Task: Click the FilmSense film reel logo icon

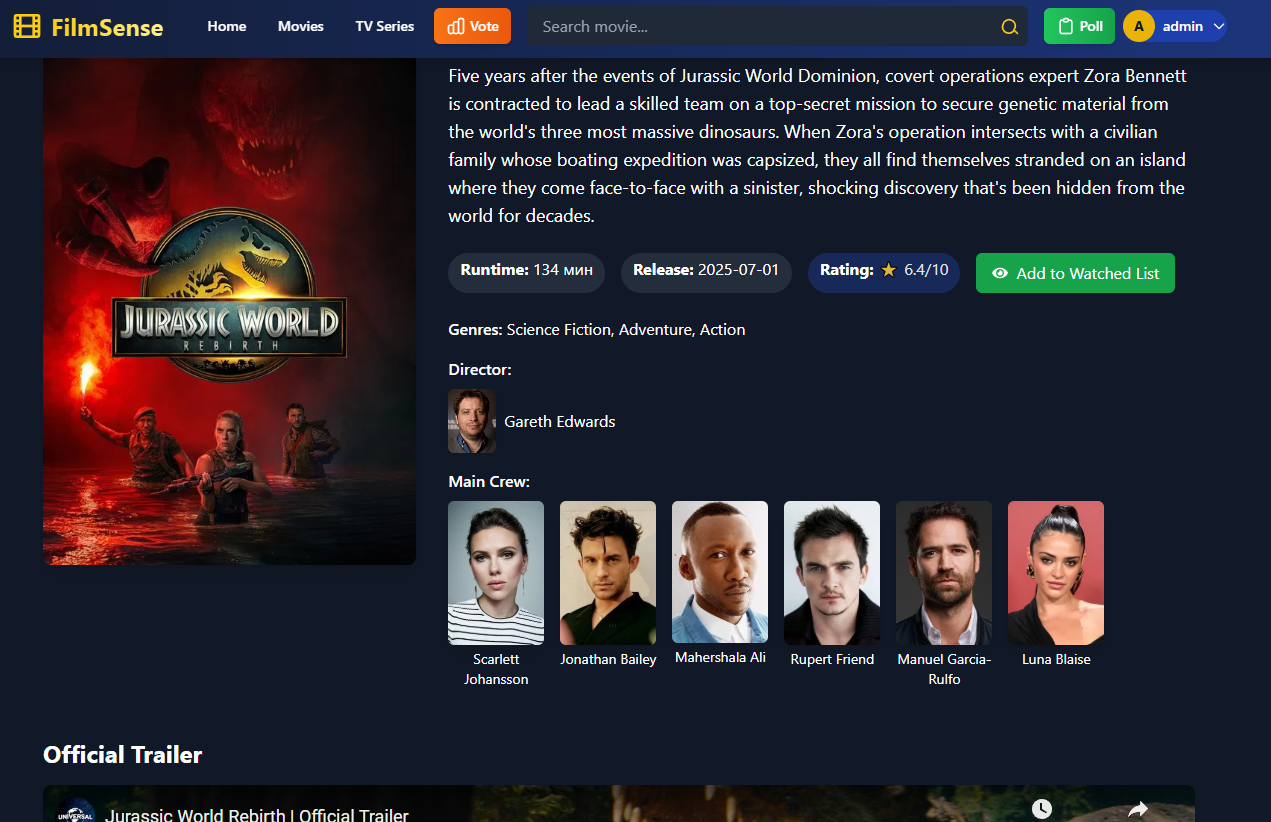Action: [x=27, y=27]
